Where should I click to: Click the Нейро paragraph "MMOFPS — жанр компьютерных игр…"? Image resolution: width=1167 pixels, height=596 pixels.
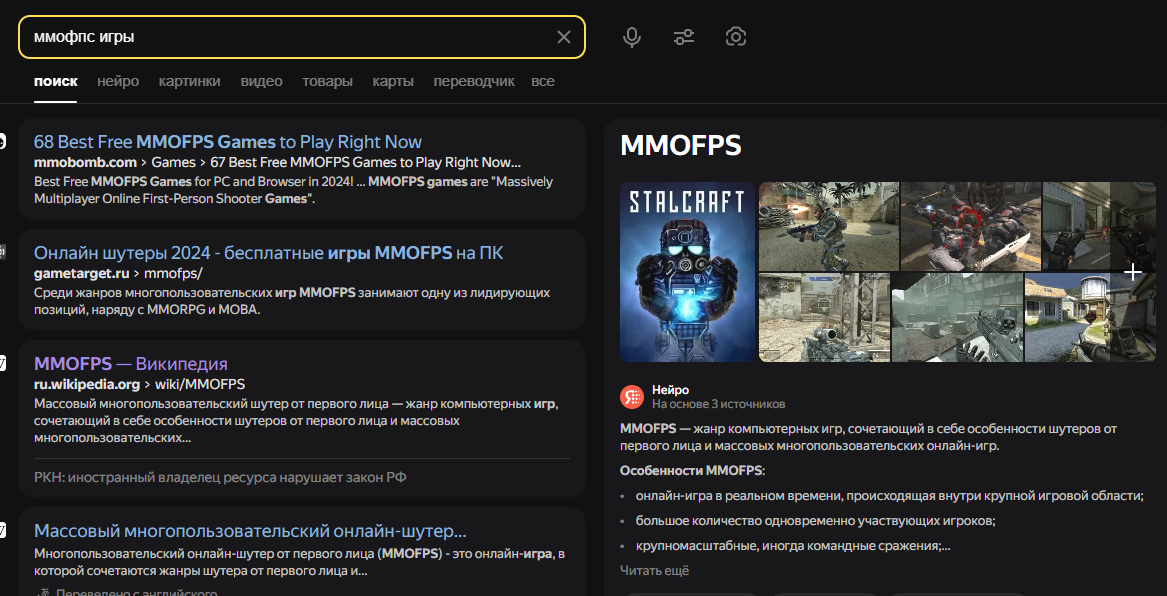[869, 438]
